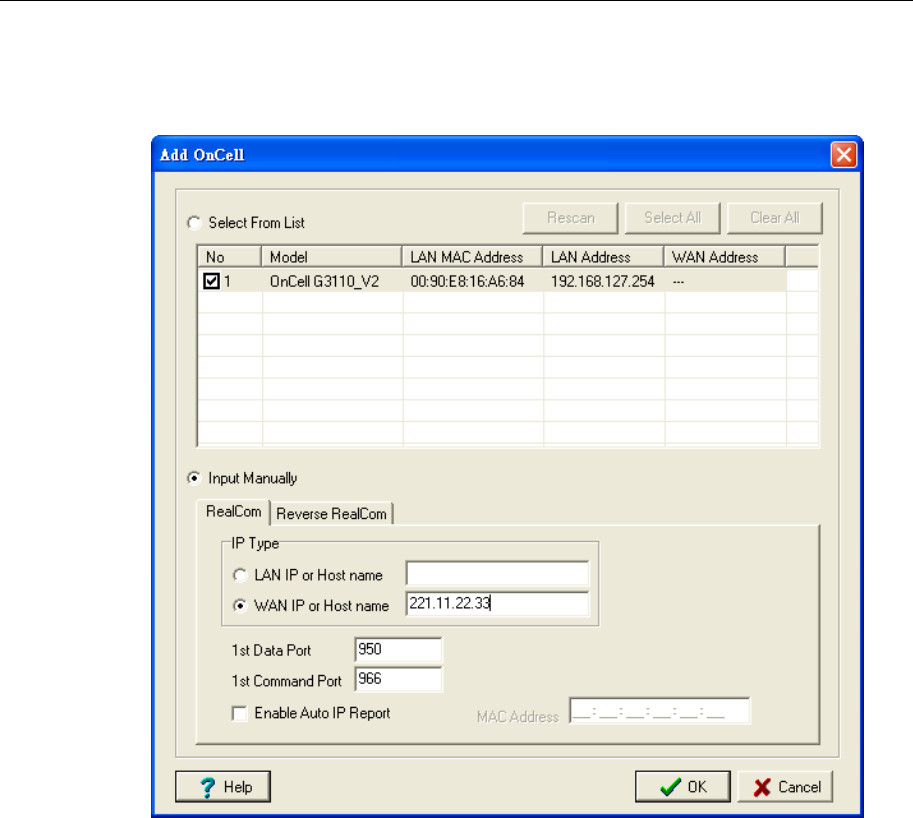
Task: Click the '1st Command Port' label
Action: click(286, 681)
